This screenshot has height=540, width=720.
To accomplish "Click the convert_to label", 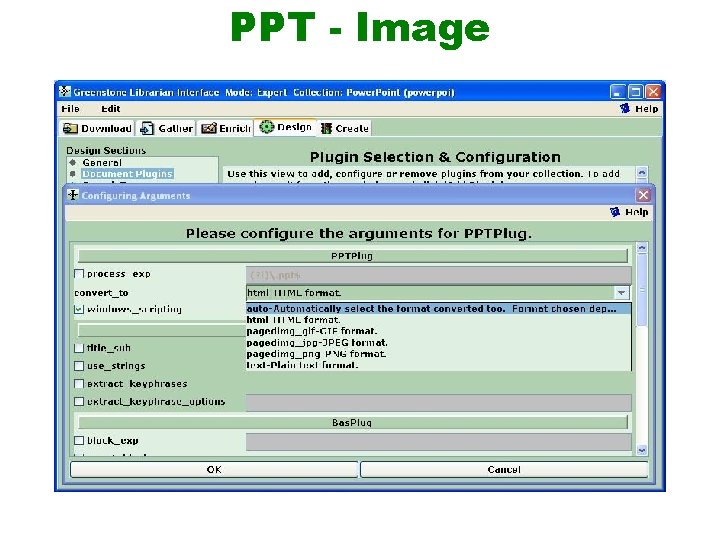I will (x=101, y=293).
